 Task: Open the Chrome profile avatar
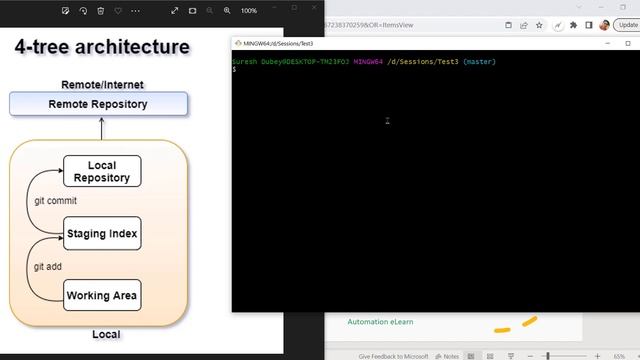click(x=604, y=25)
